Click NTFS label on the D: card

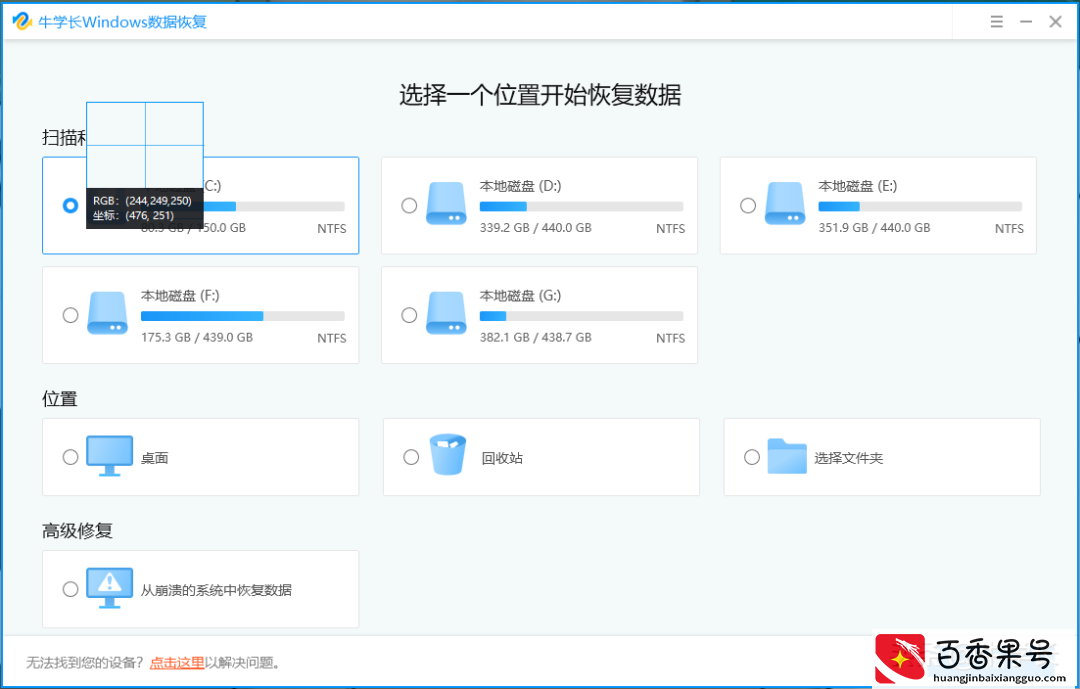[670, 229]
